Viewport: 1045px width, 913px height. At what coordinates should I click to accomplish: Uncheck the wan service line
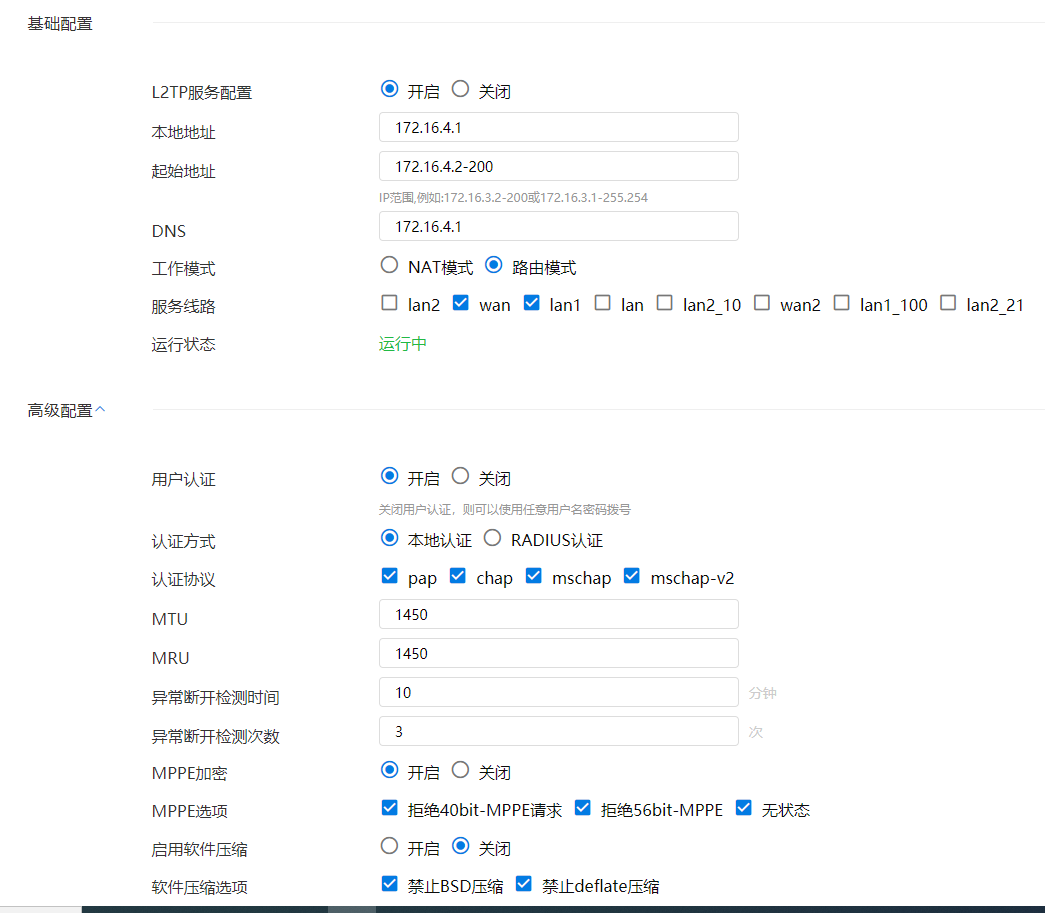[461, 303]
